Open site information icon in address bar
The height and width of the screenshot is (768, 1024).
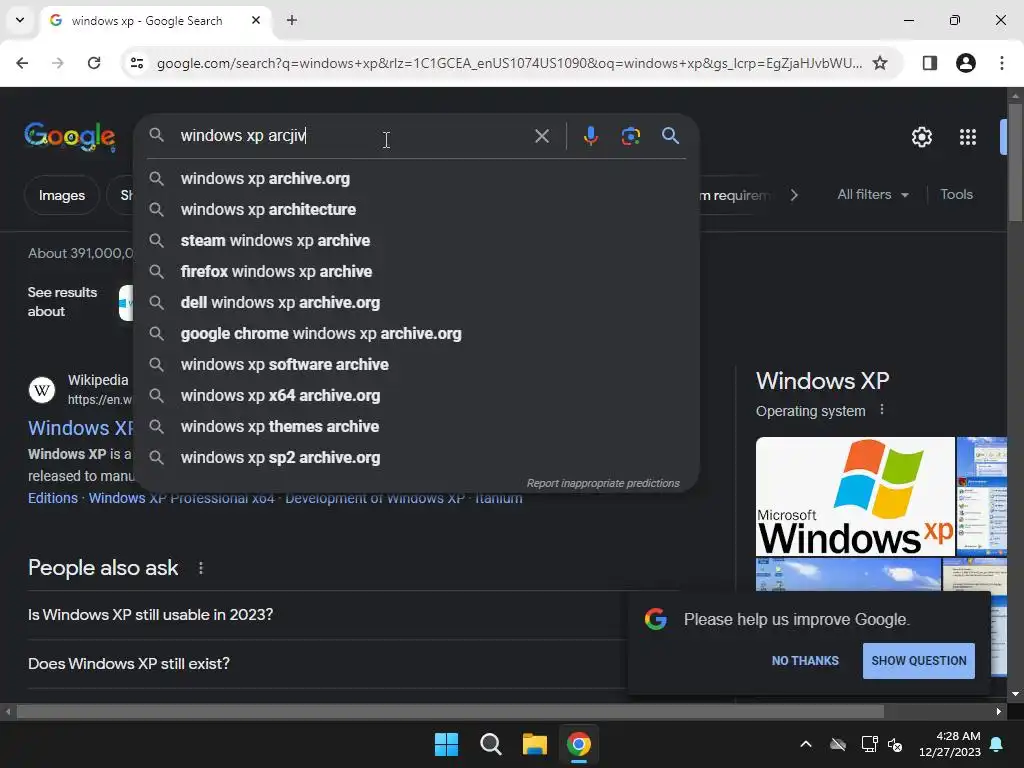136,63
